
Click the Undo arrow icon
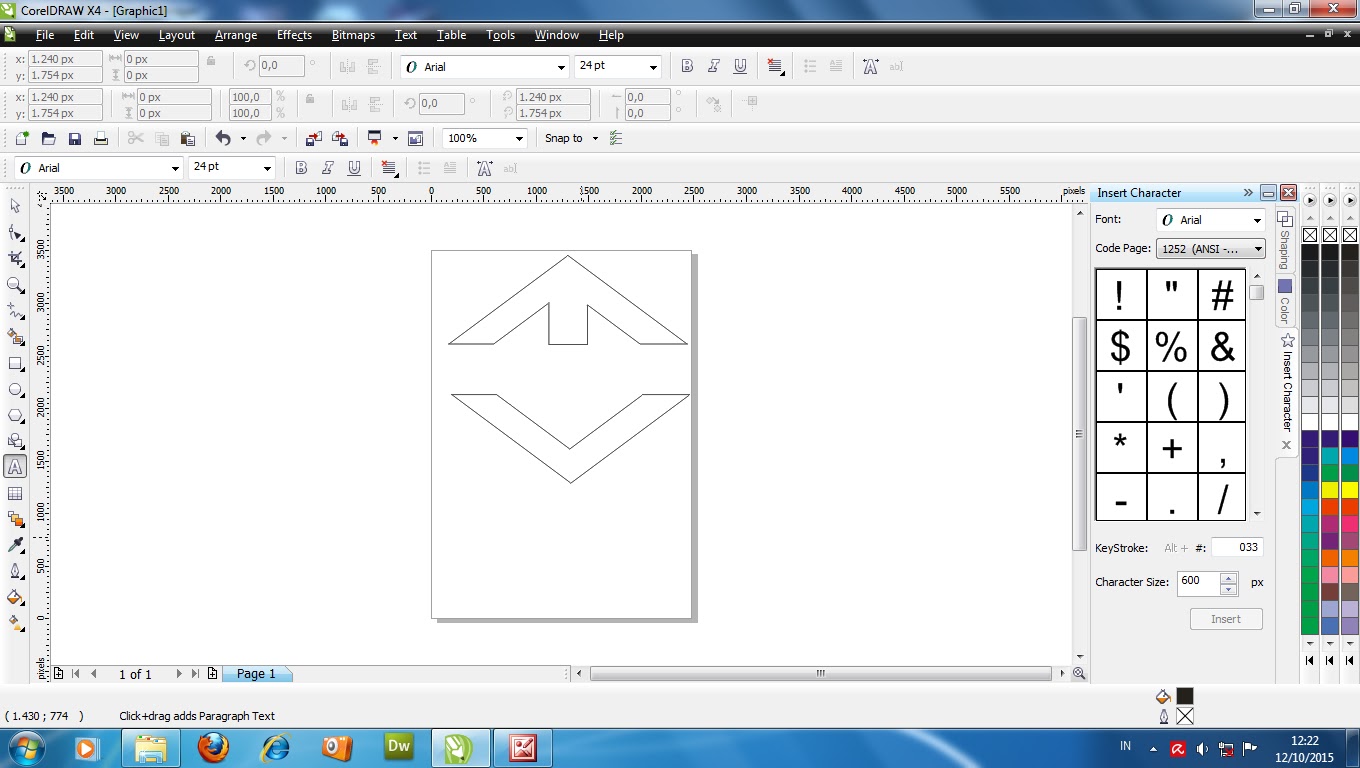223,138
